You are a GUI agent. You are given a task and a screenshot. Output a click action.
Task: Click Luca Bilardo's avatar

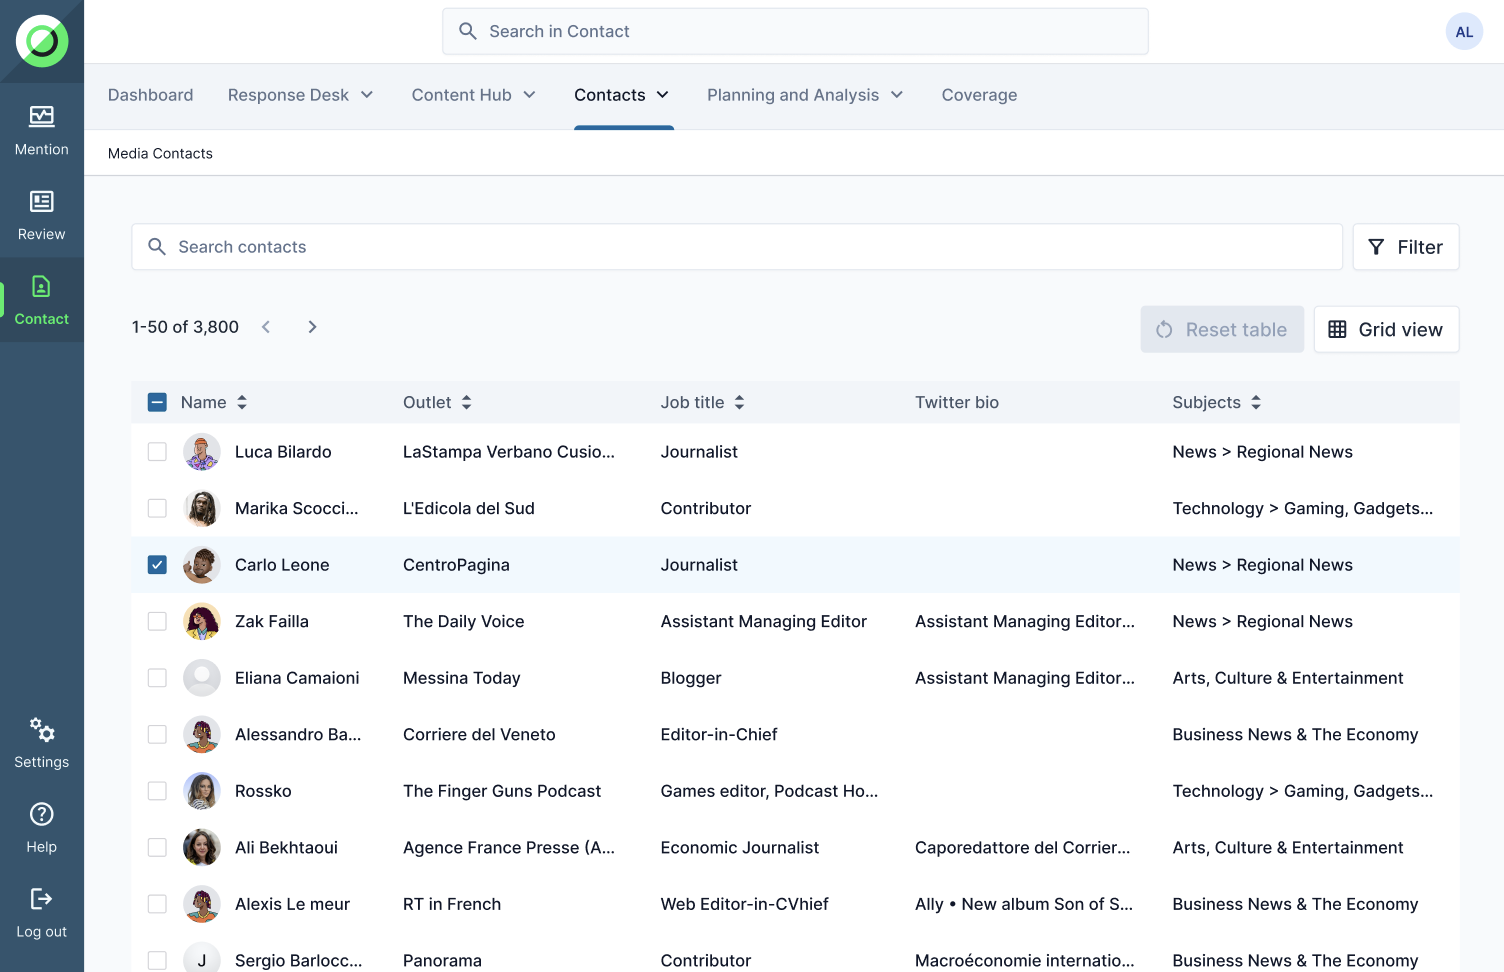pyautogui.click(x=202, y=452)
